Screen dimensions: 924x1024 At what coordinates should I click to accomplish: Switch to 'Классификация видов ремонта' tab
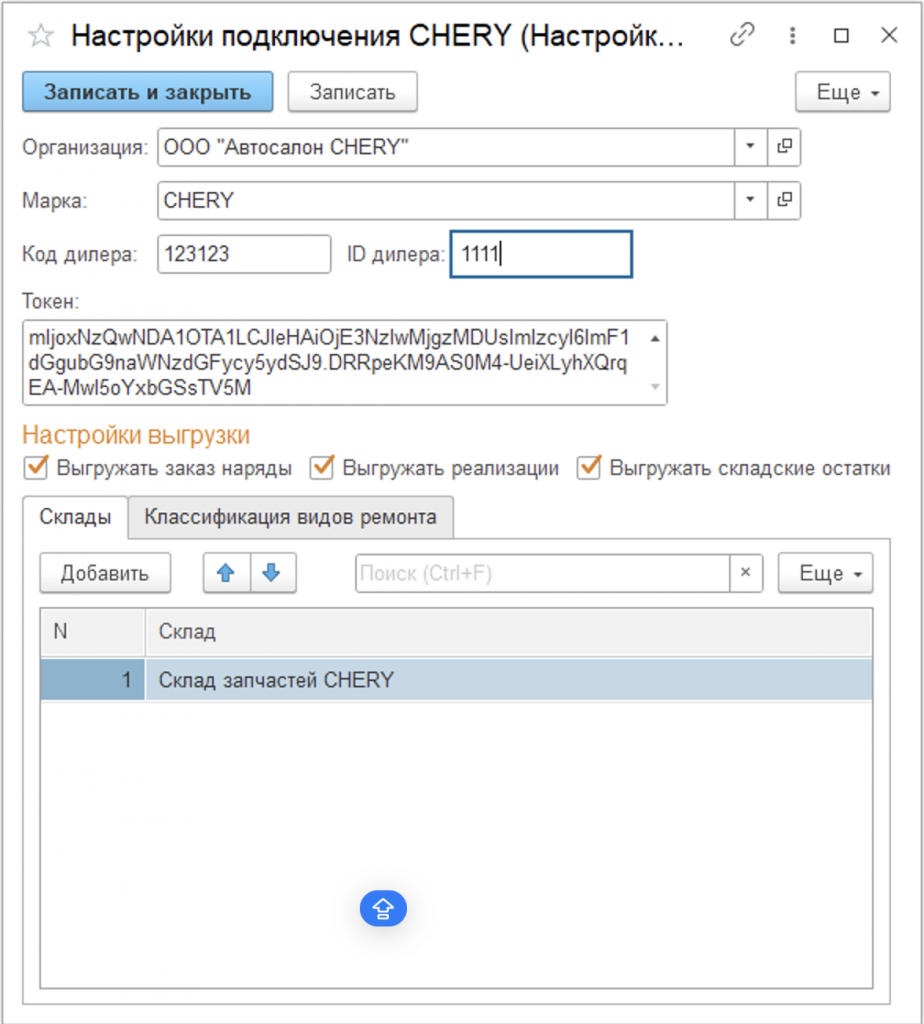tap(291, 517)
